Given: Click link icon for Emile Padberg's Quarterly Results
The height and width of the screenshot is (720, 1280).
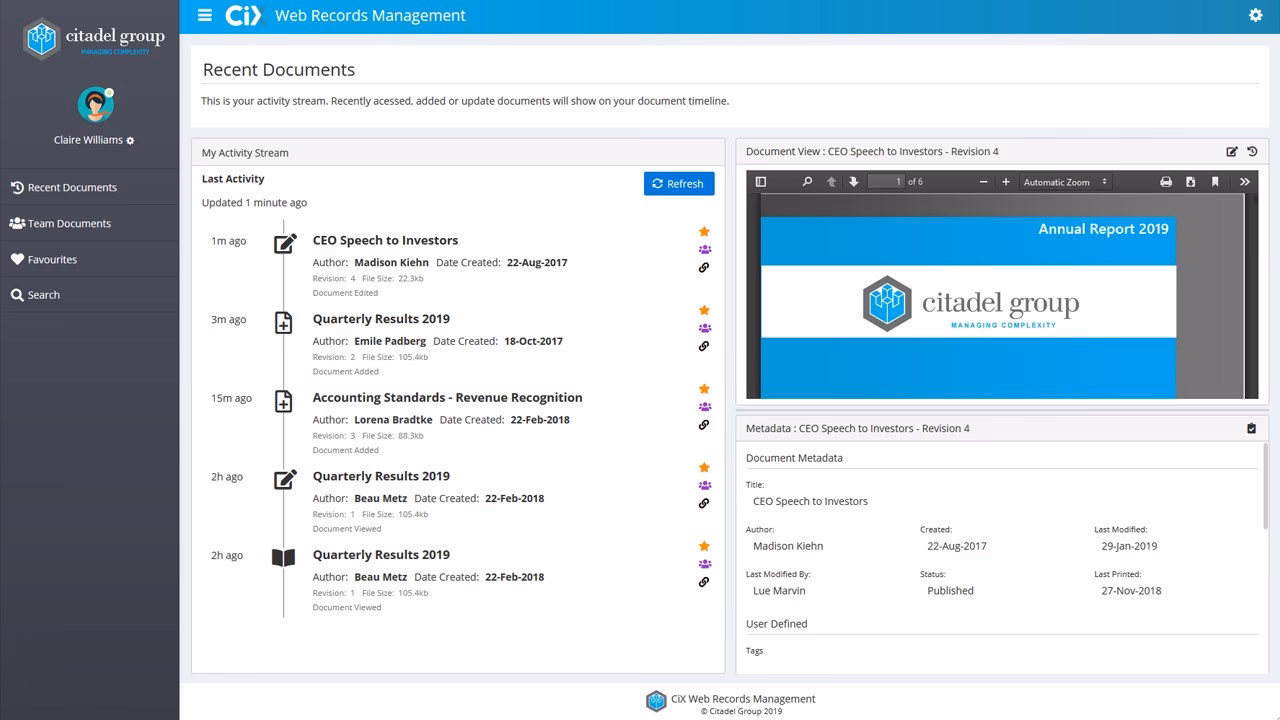Looking at the screenshot, I should click(704, 346).
